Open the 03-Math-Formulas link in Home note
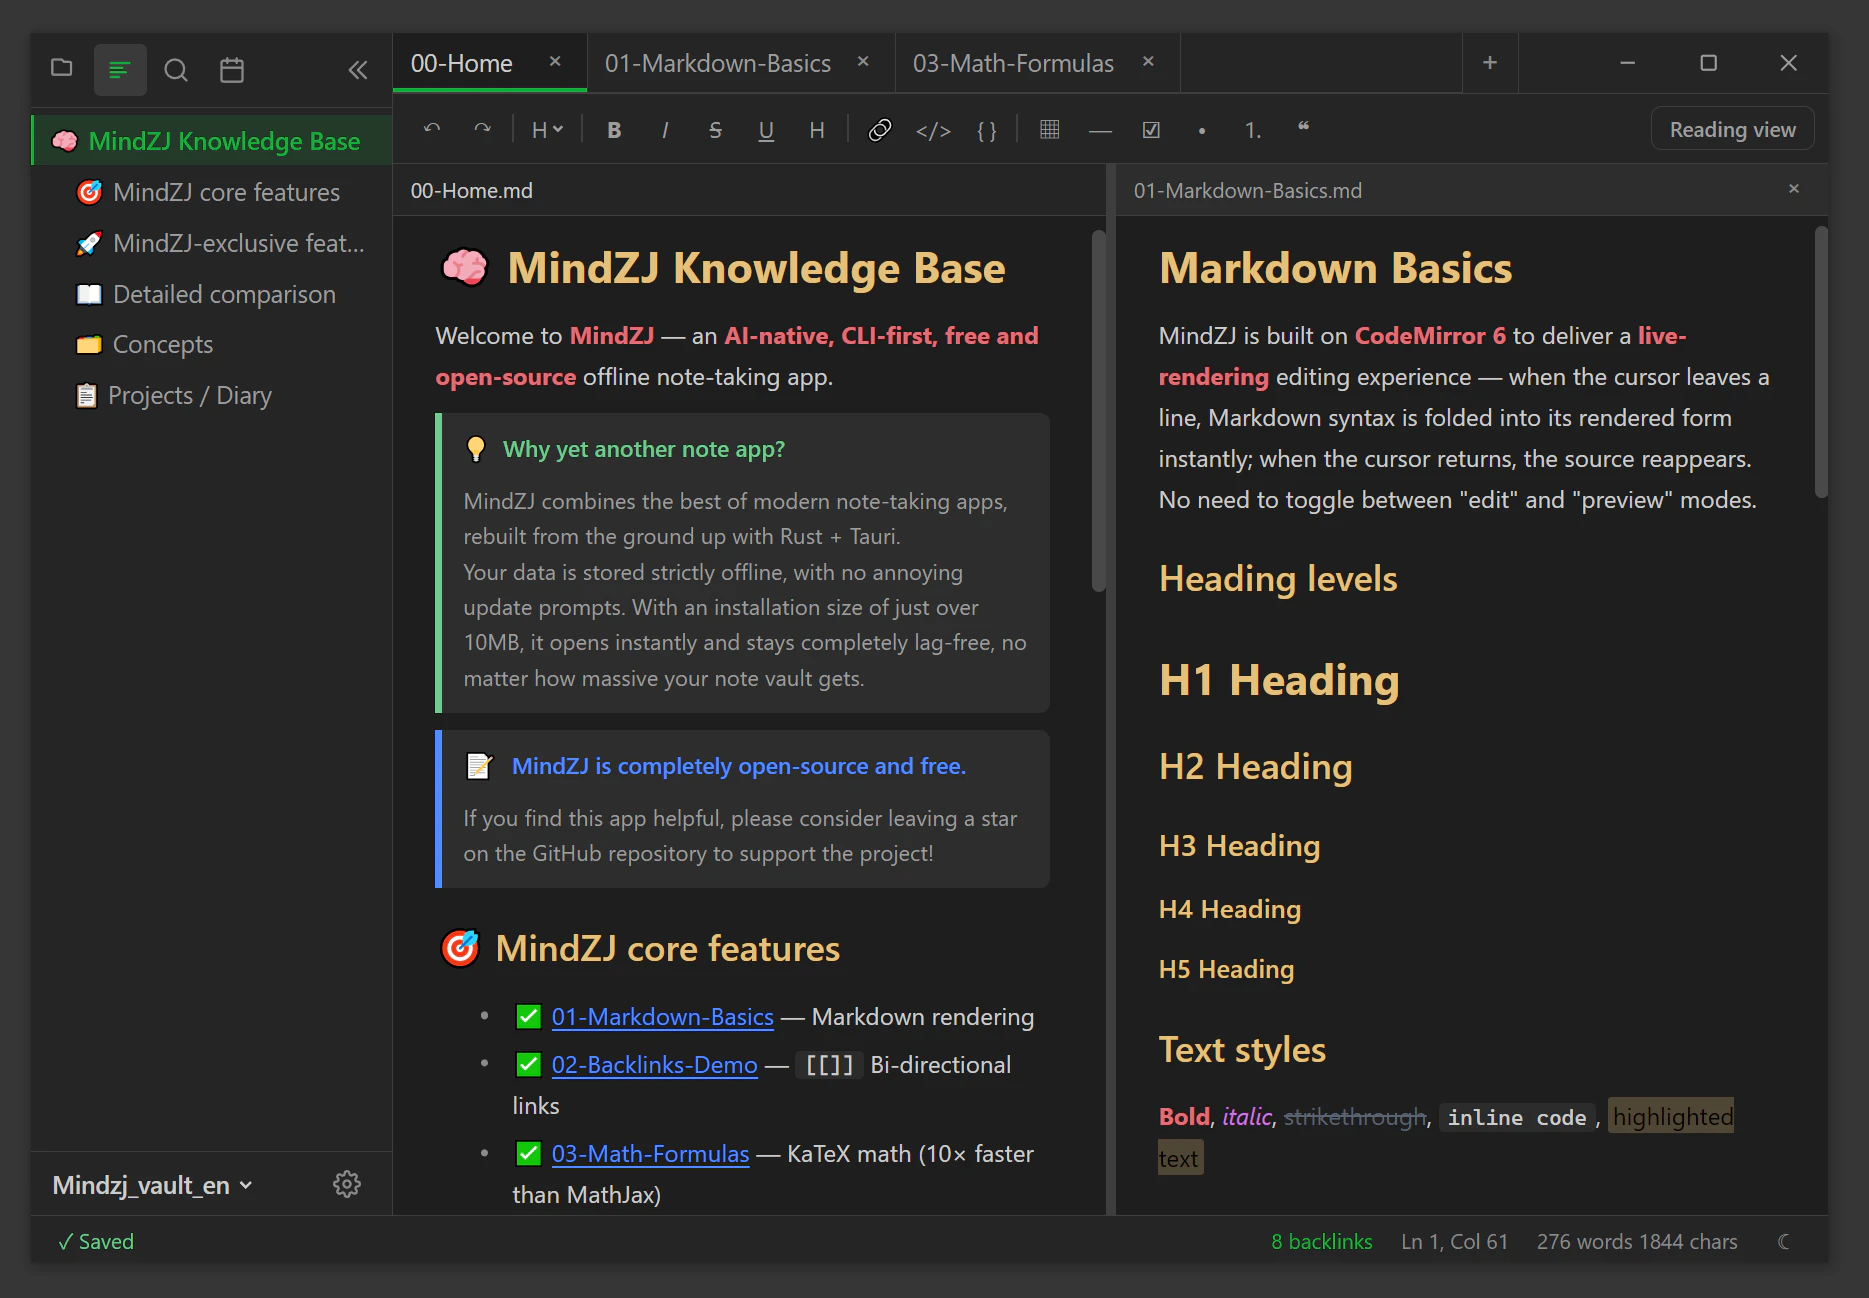 point(650,1153)
